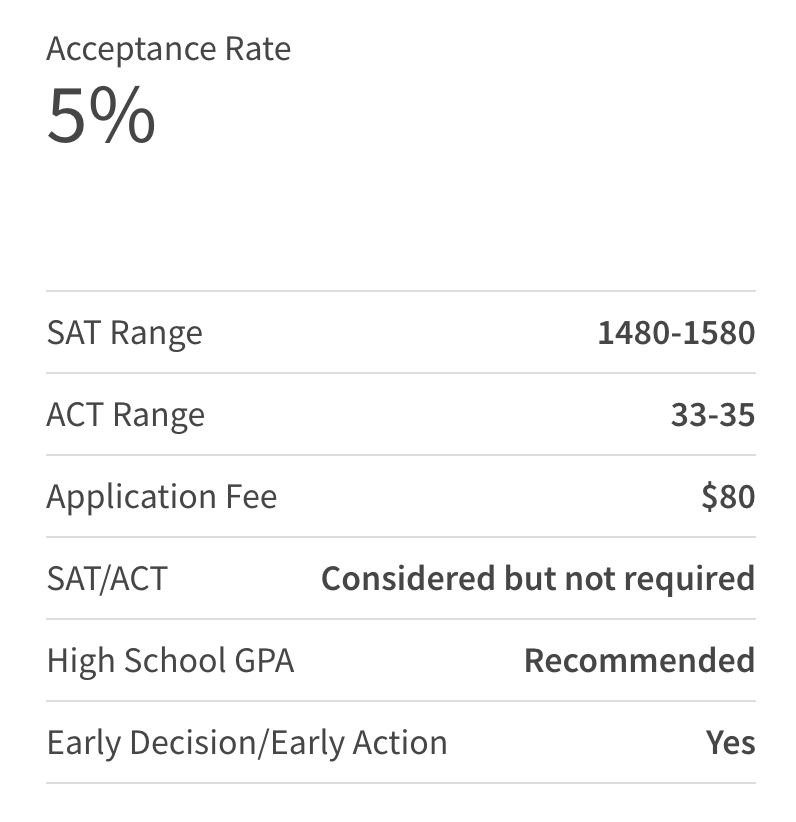This screenshot has width=796, height=822.
Task: Click the ACT Range label
Action: click(x=126, y=415)
